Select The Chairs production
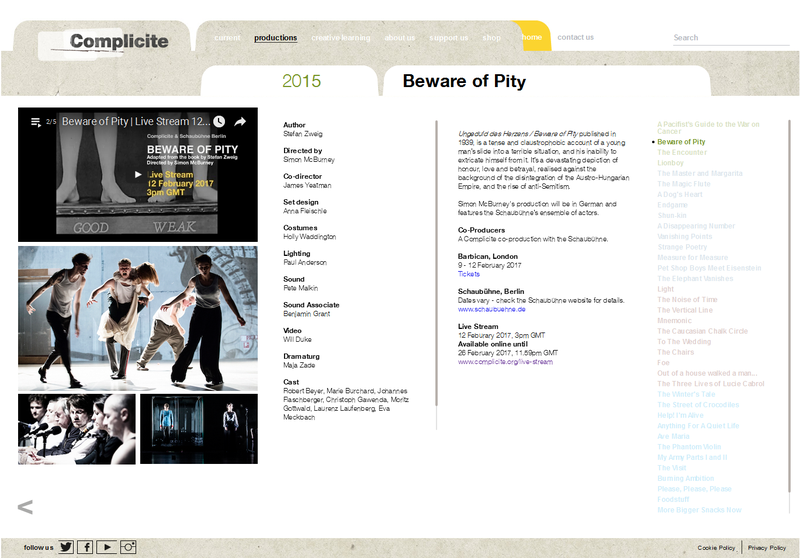The width and height of the screenshot is (800, 558). tap(676, 352)
